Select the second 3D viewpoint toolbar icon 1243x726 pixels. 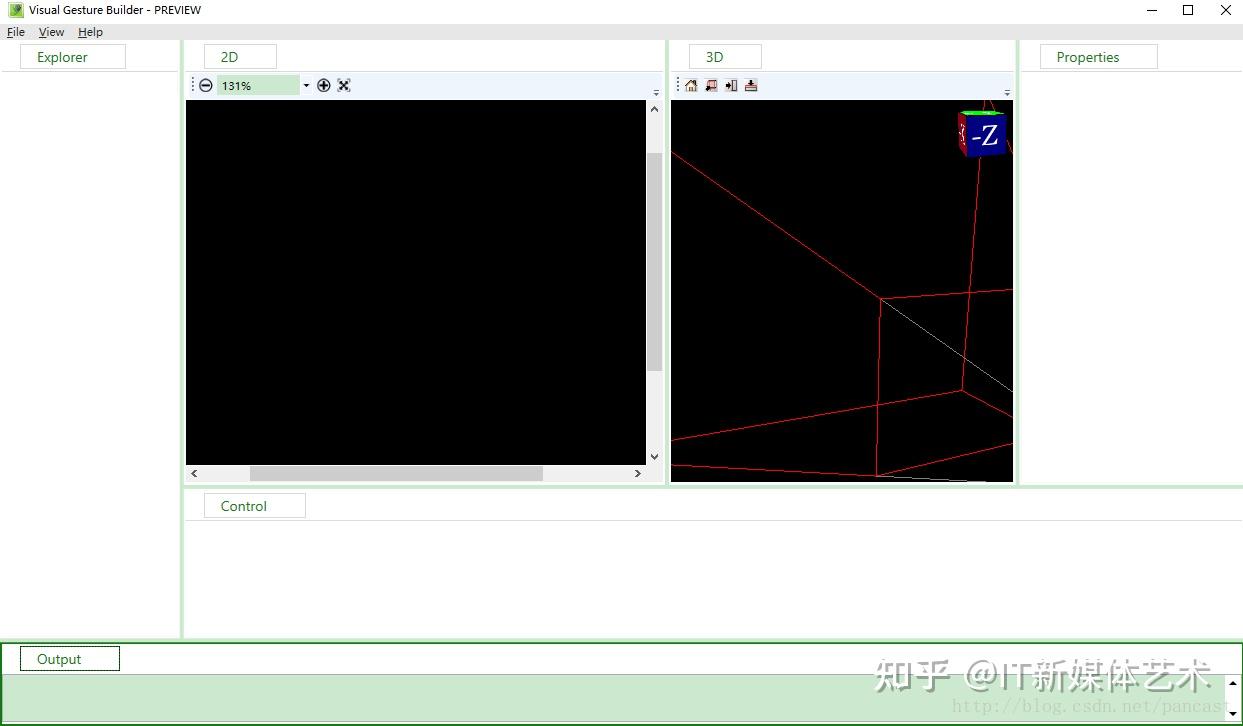coord(711,85)
